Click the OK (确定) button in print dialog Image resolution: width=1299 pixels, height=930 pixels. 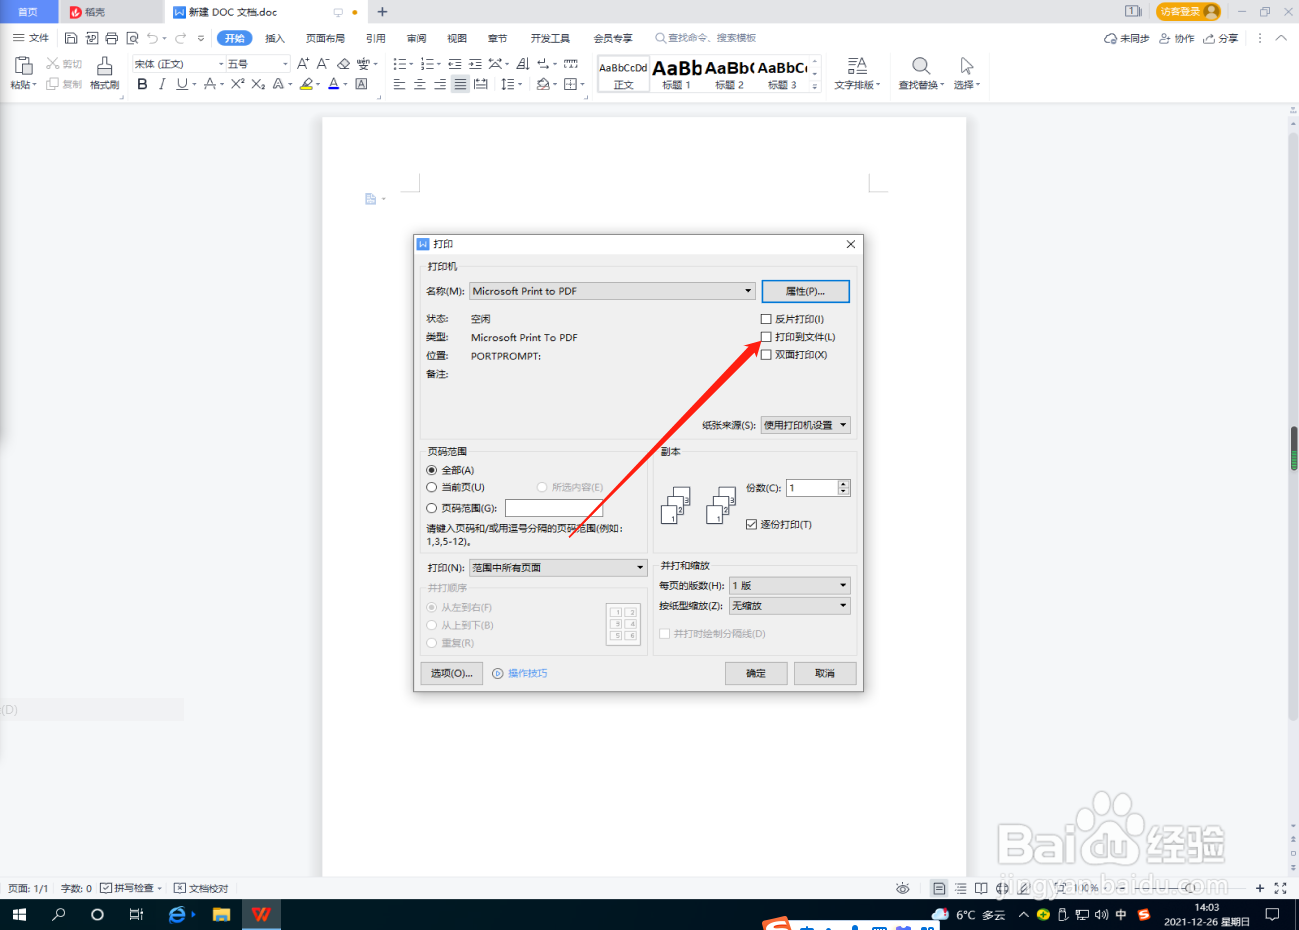756,673
